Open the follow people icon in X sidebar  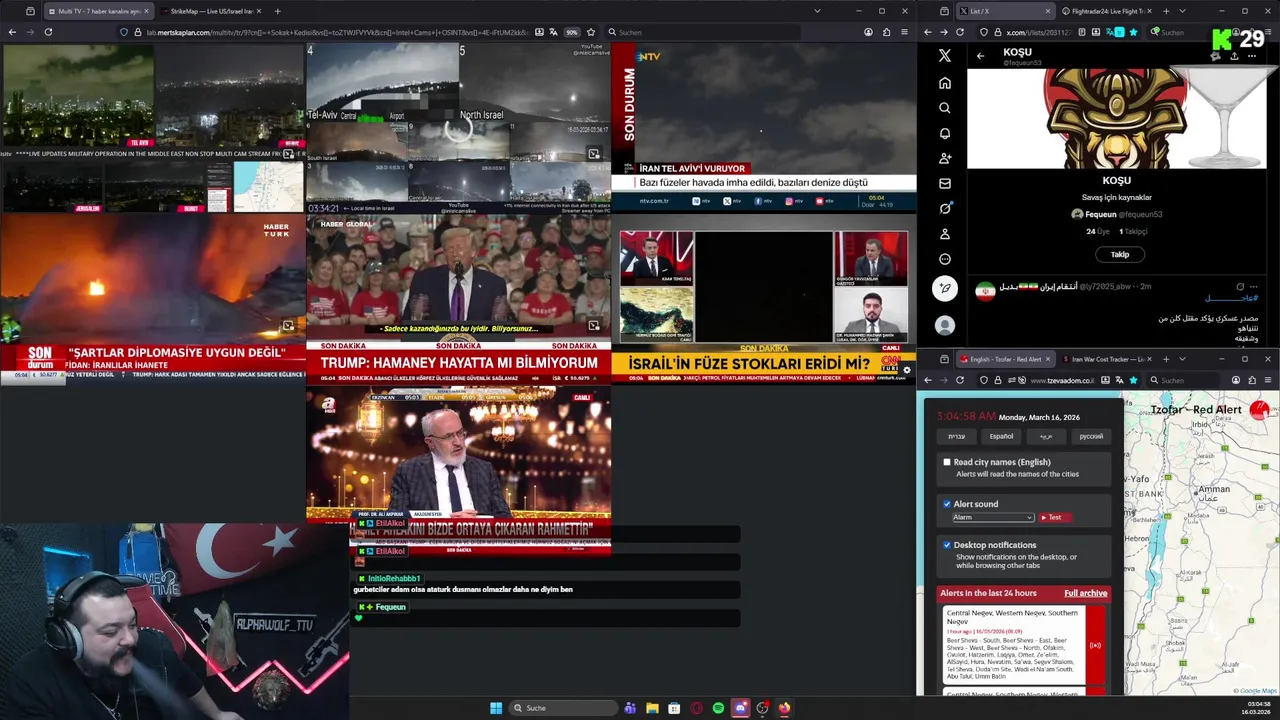pyautogui.click(x=945, y=158)
